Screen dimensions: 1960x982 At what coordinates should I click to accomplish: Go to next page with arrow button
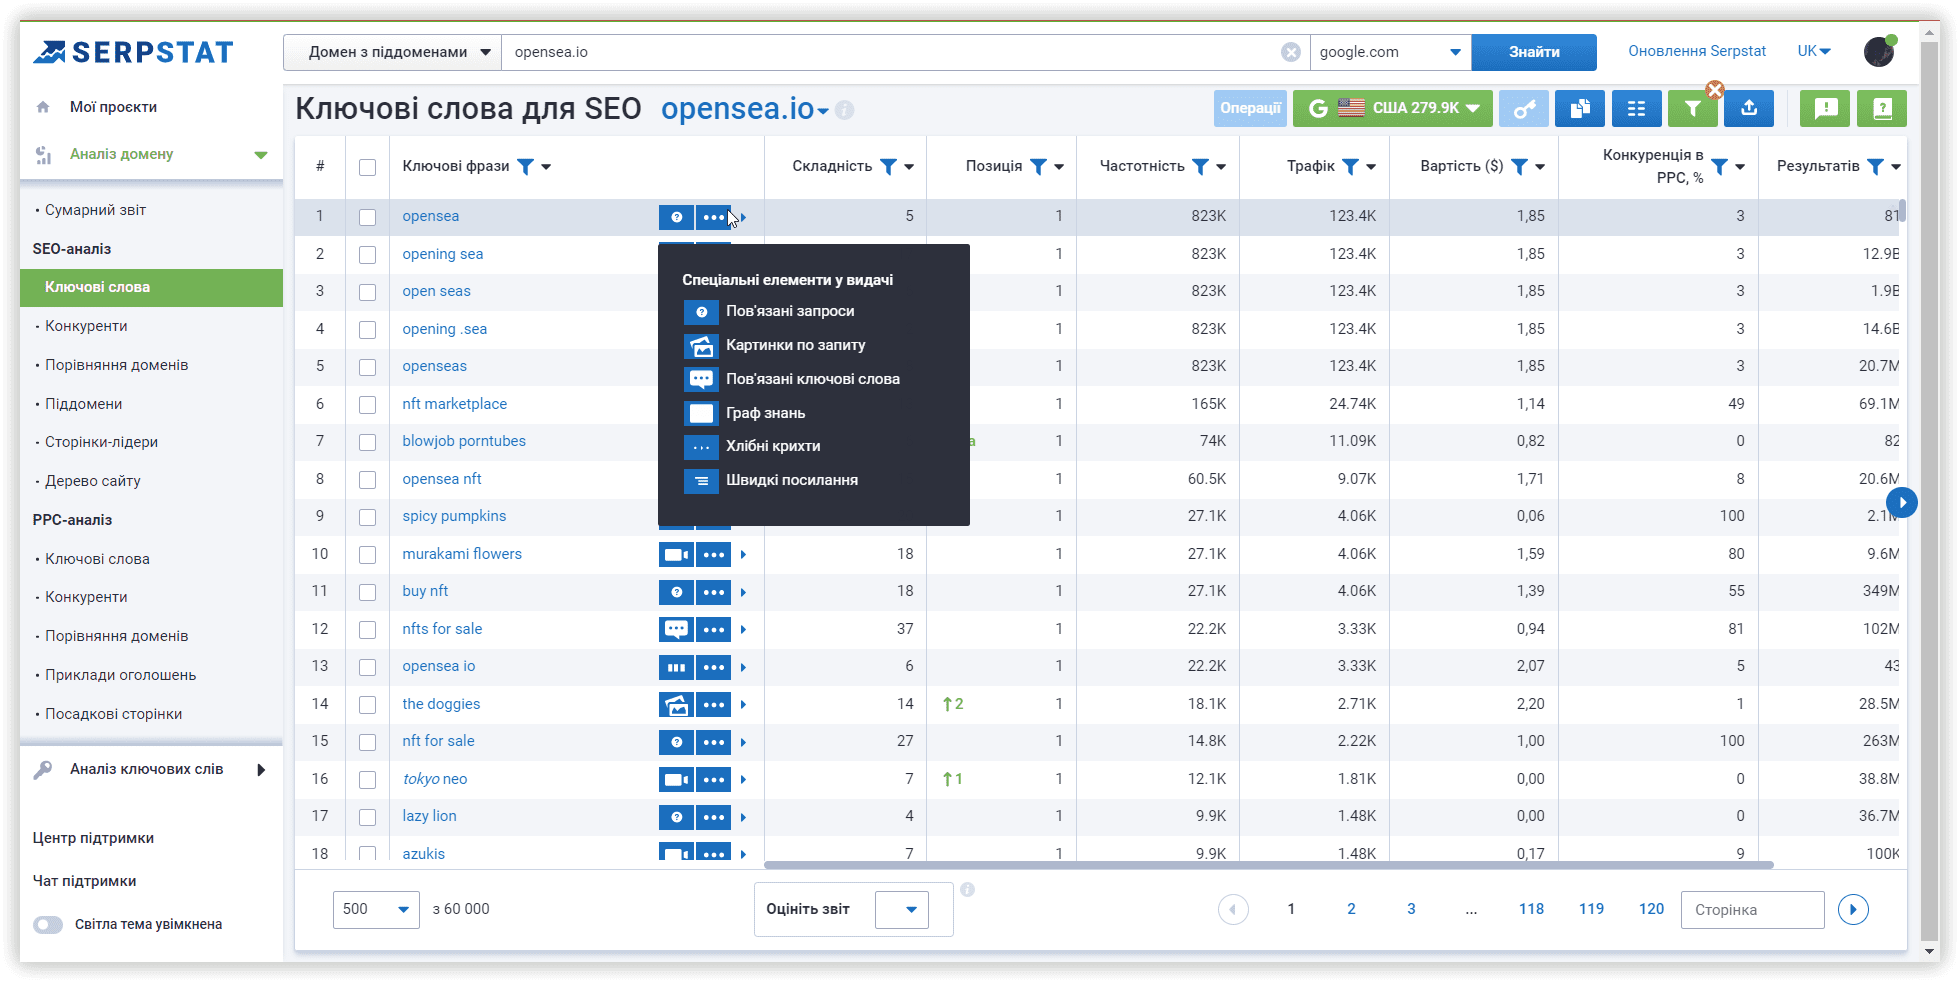point(1853,909)
